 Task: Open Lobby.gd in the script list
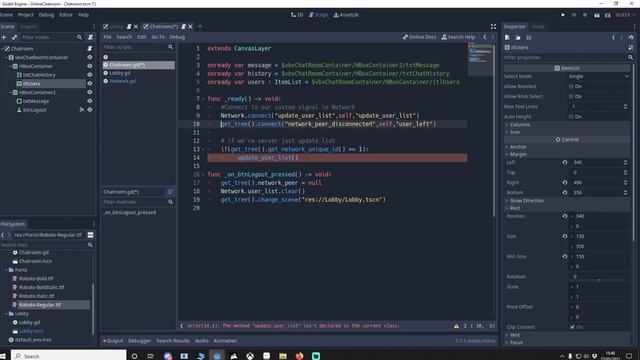(120, 73)
